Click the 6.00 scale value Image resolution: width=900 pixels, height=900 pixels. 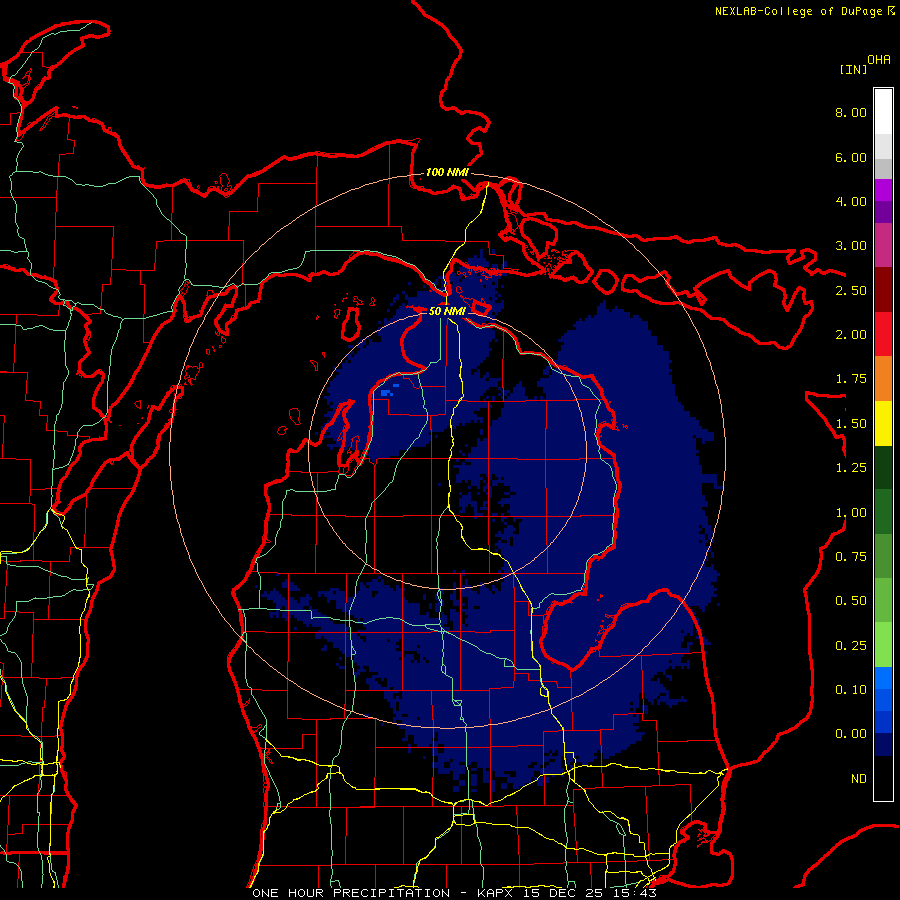[851, 157]
